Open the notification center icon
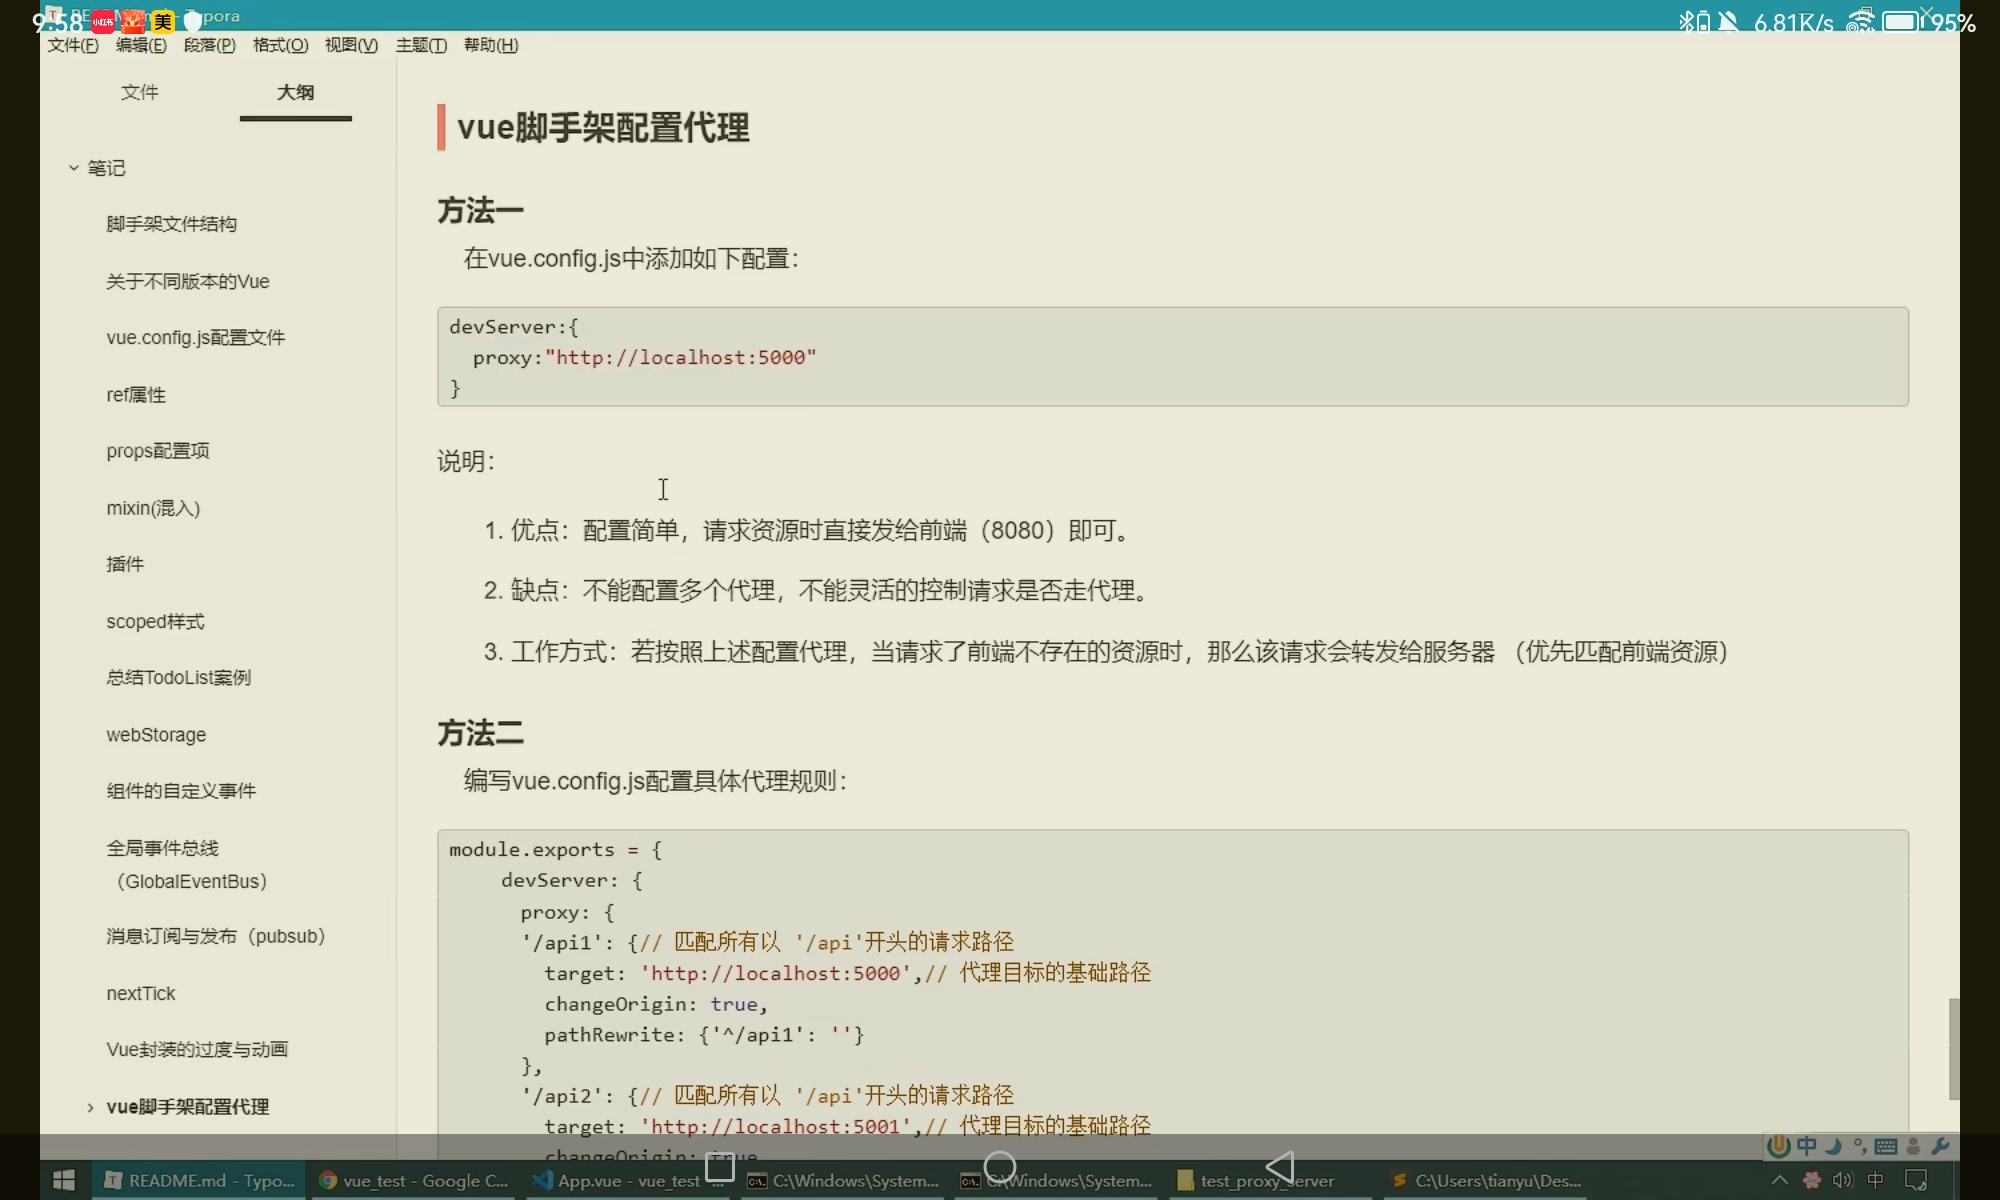This screenshot has height=1200, width=2000. pyautogui.click(x=1915, y=1180)
